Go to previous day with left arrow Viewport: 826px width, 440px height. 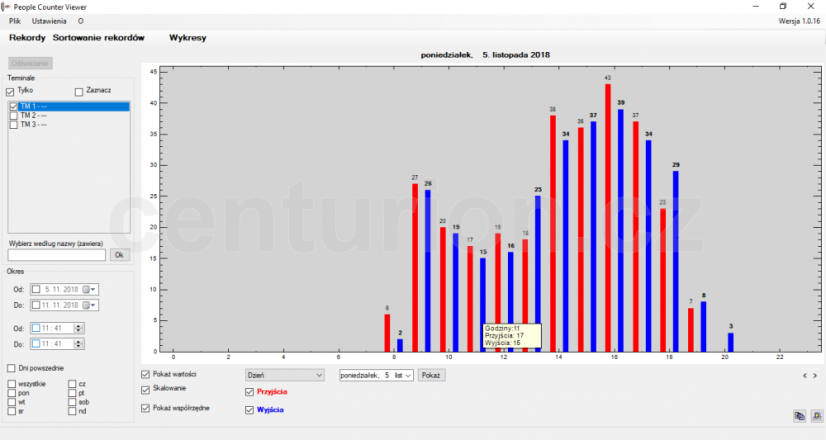pos(804,376)
